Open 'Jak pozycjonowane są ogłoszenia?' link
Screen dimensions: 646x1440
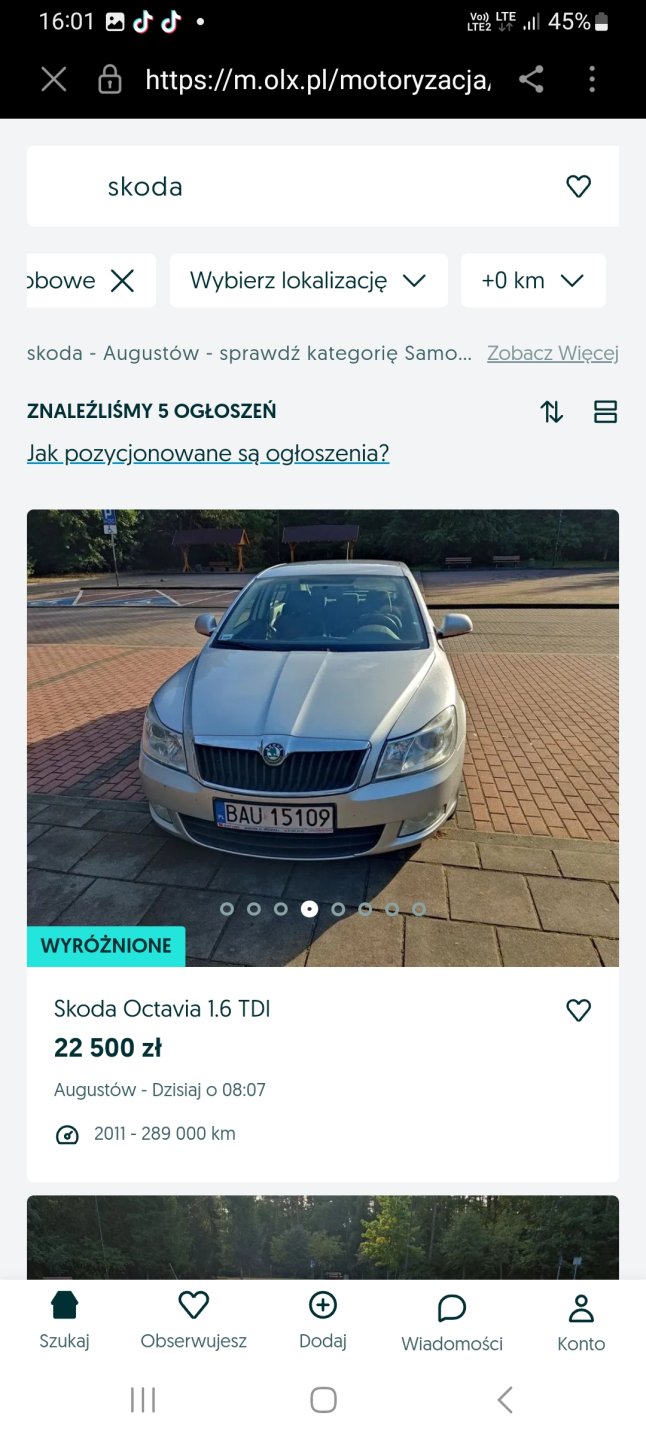(x=208, y=453)
